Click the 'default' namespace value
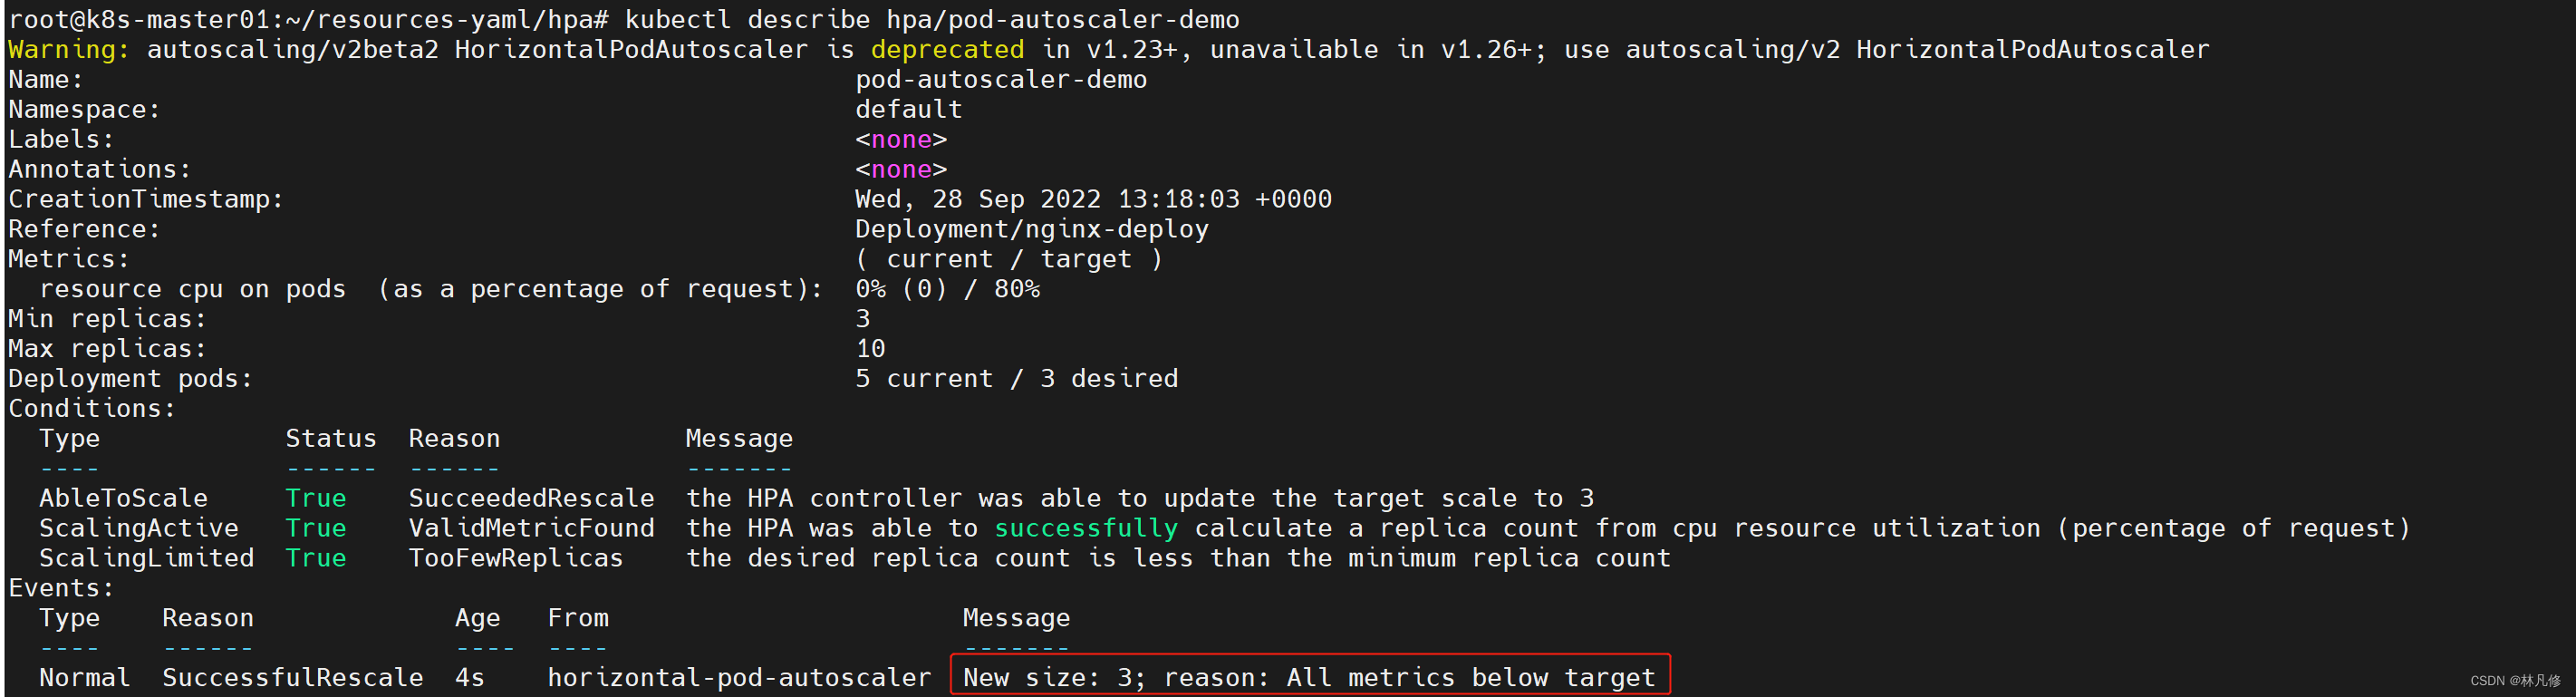This screenshot has width=2576, height=697. pyautogui.click(x=907, y=109)
